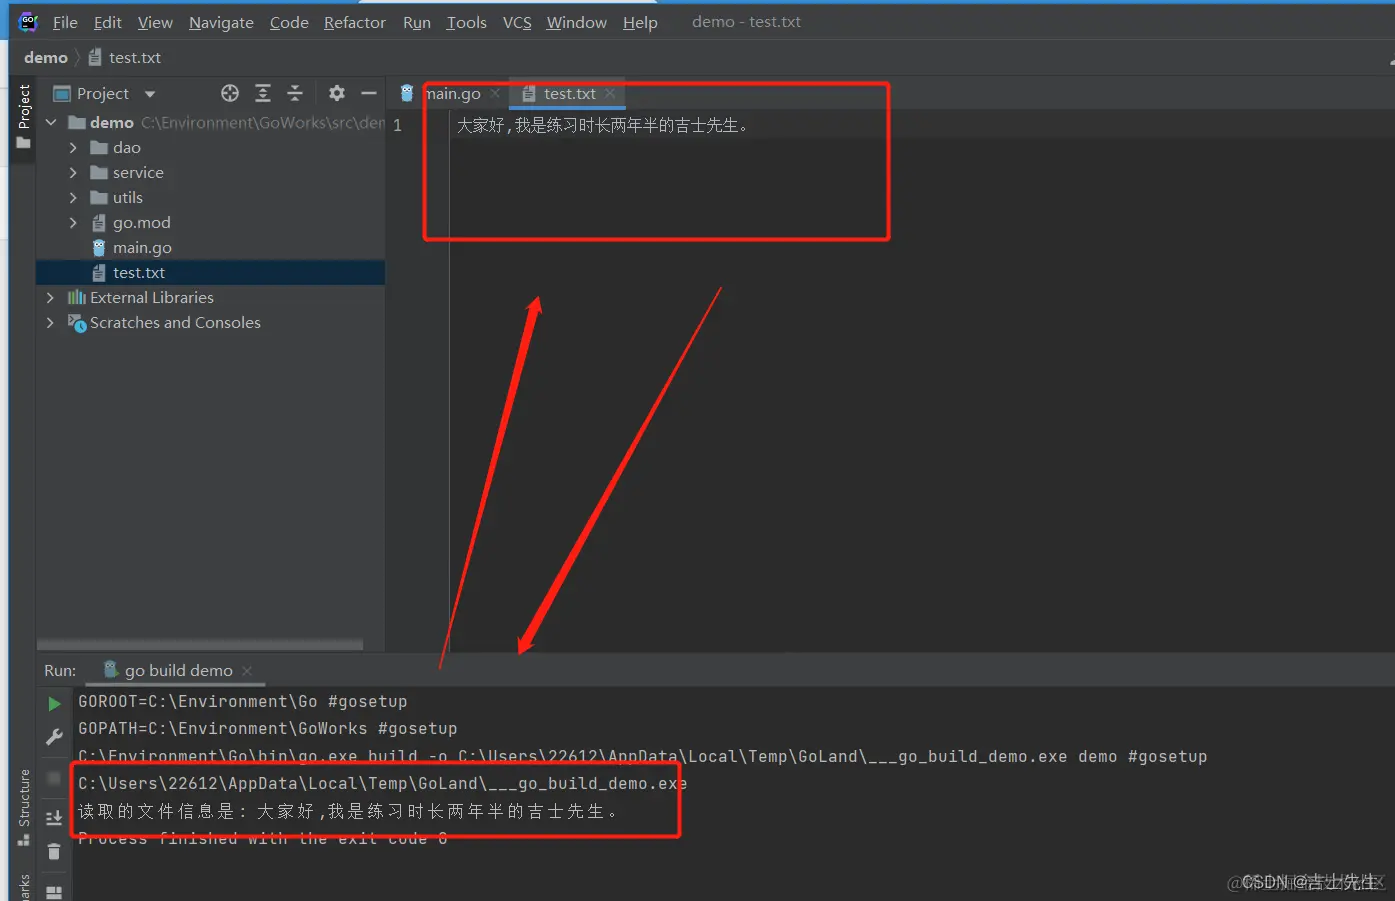Select Scratches and Consoles in the tree
This screenshot has height=901, width=1395.
[175, 322]
